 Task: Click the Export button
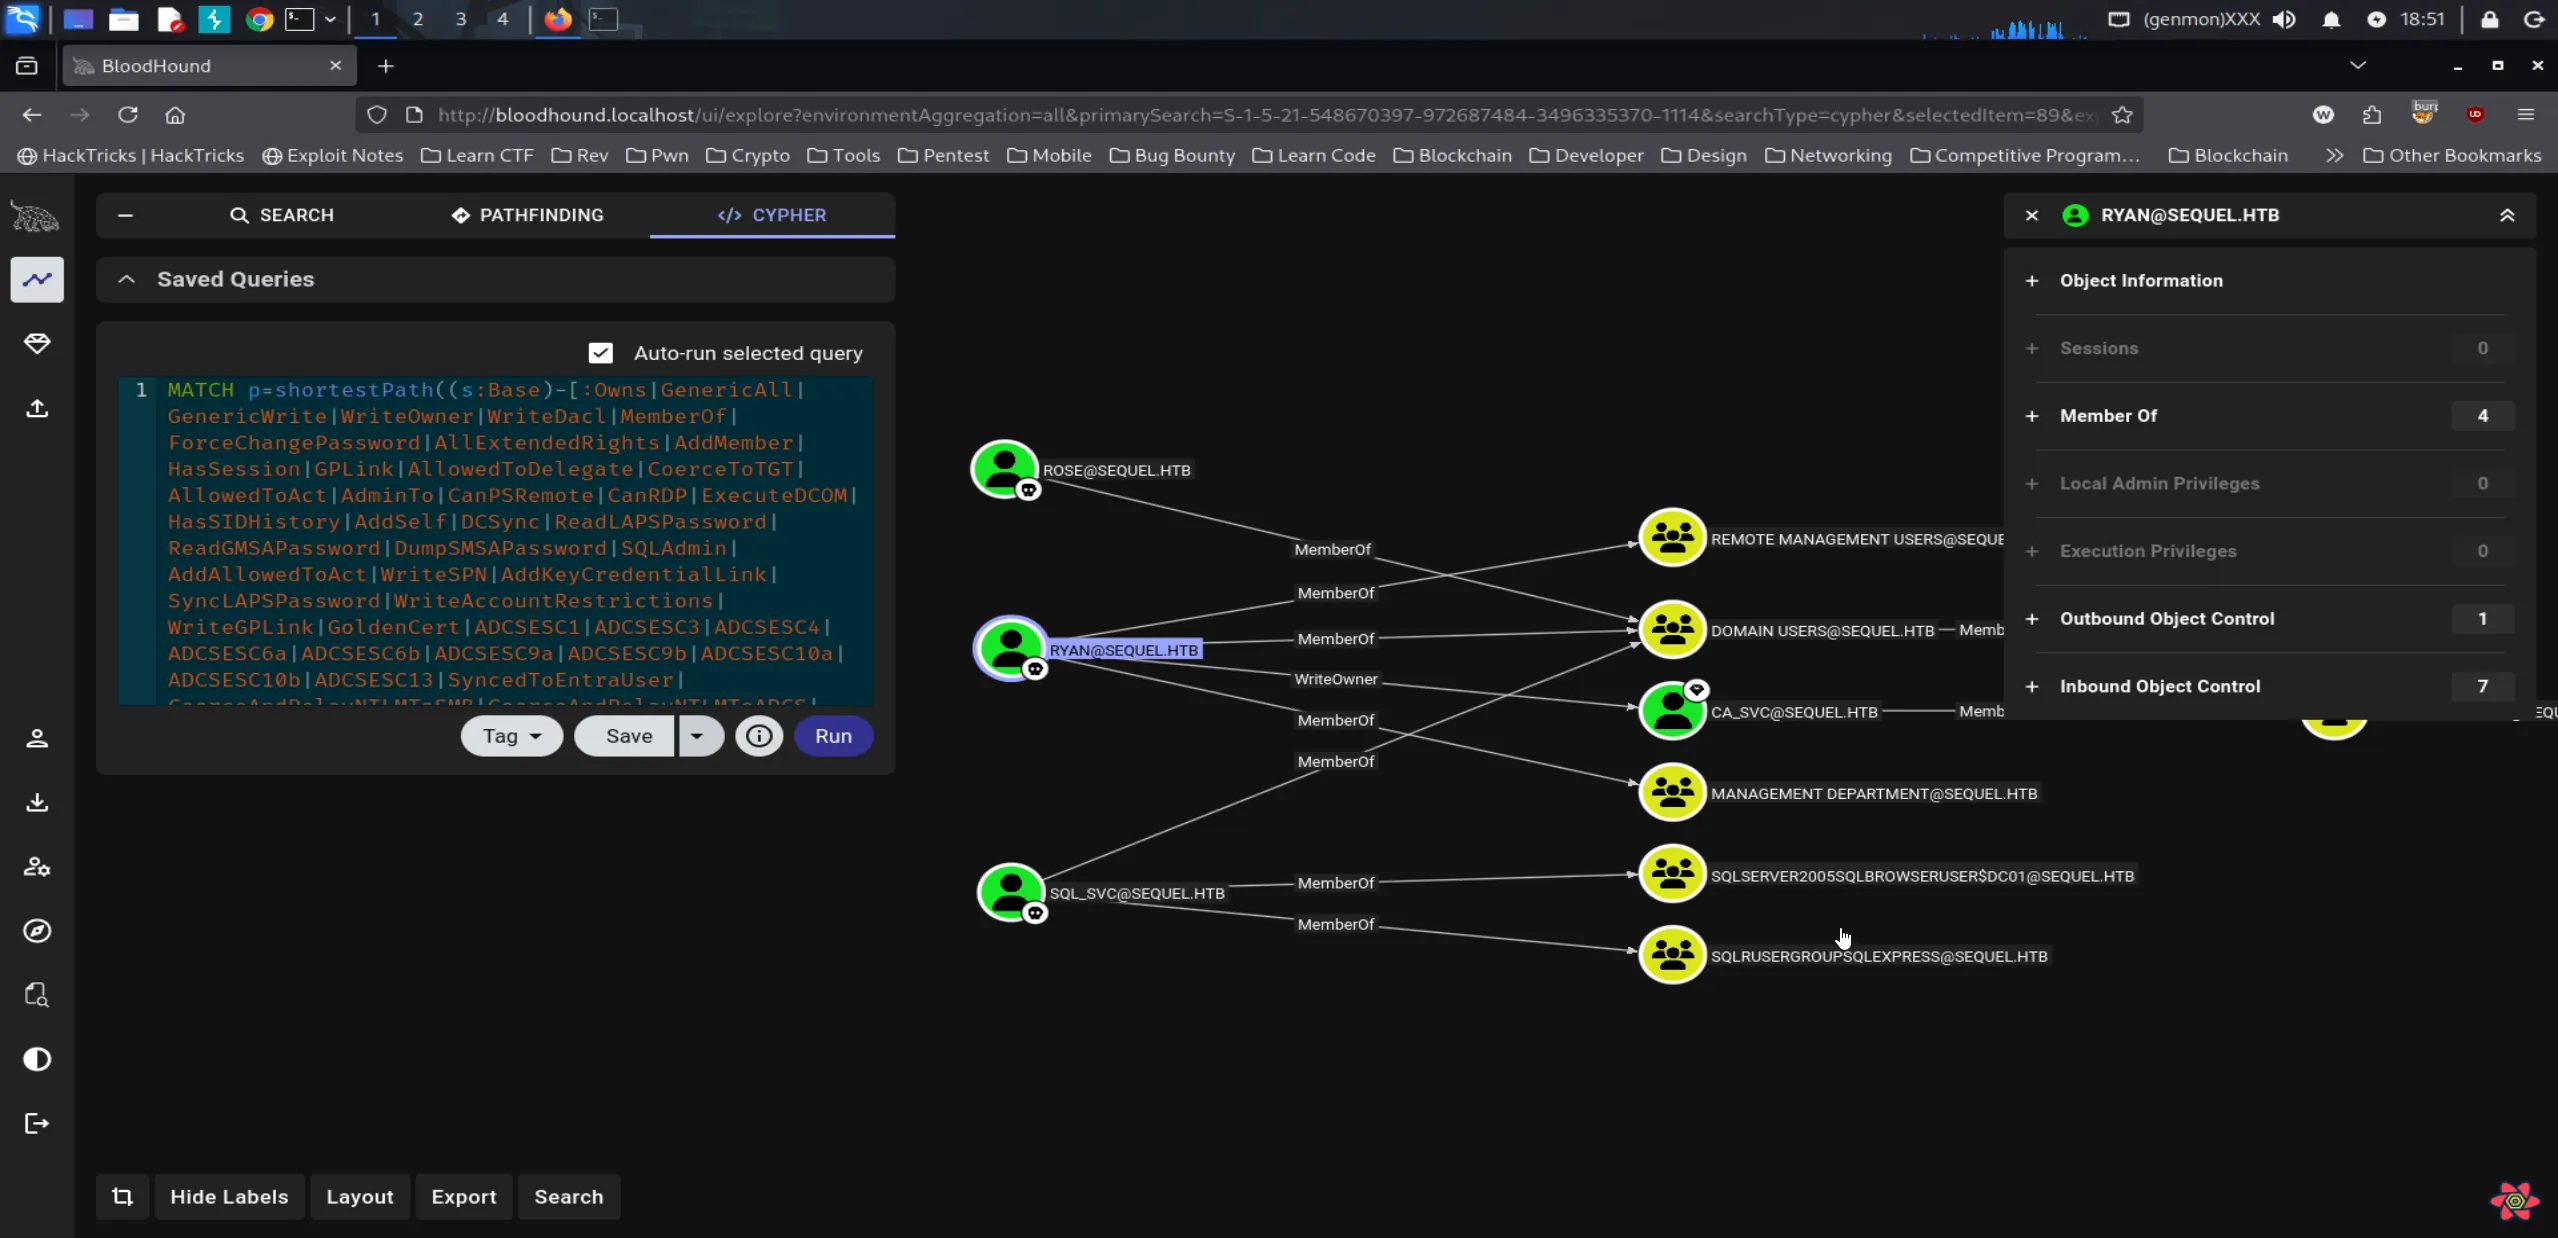(x=463, y=1197)
